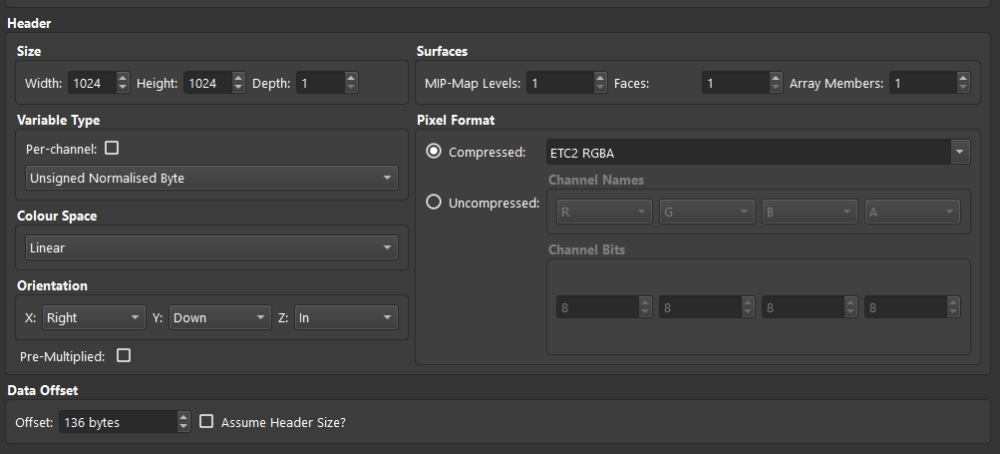The height and width of the screenshot is (454, 1000).
Task: Increase the data Offset bytes value
Action: click(183, 417)
